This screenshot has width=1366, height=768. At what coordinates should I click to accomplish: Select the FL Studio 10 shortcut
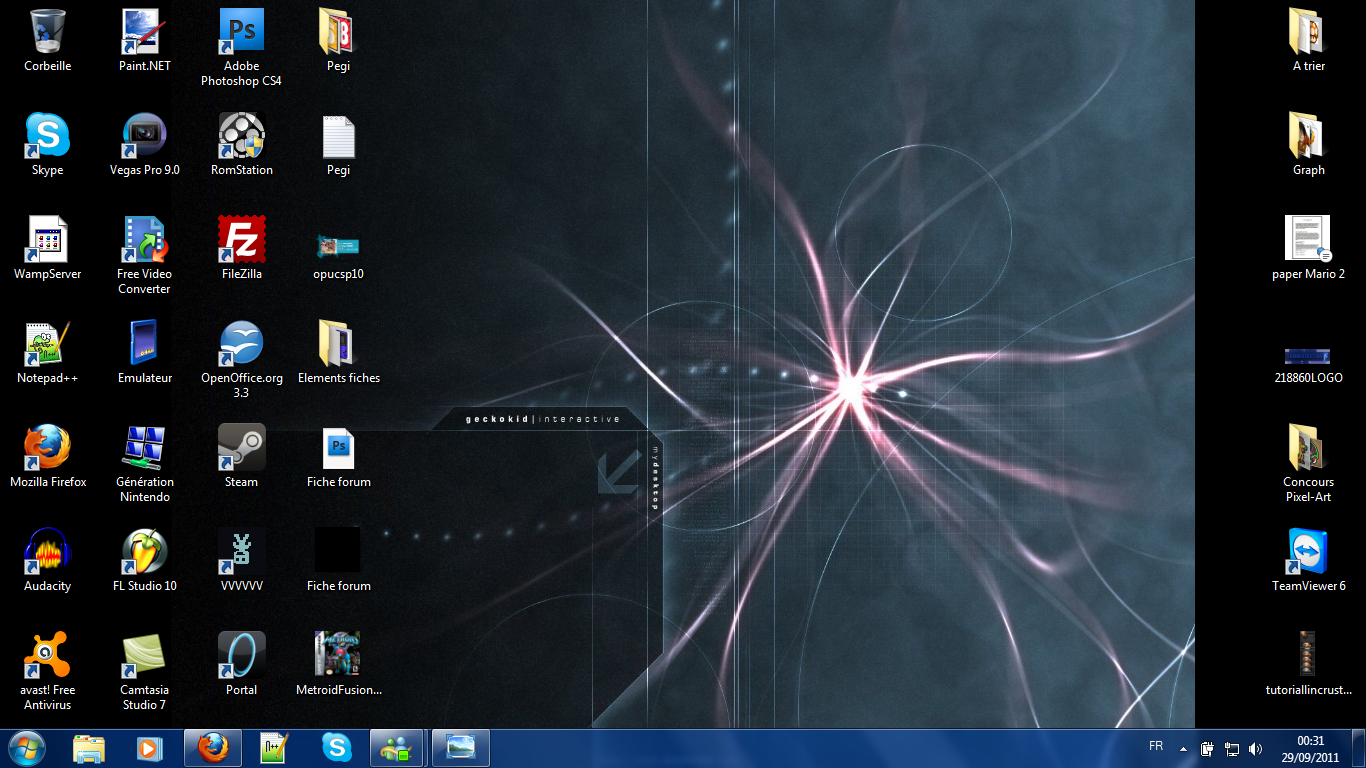(x=145, y=552)
